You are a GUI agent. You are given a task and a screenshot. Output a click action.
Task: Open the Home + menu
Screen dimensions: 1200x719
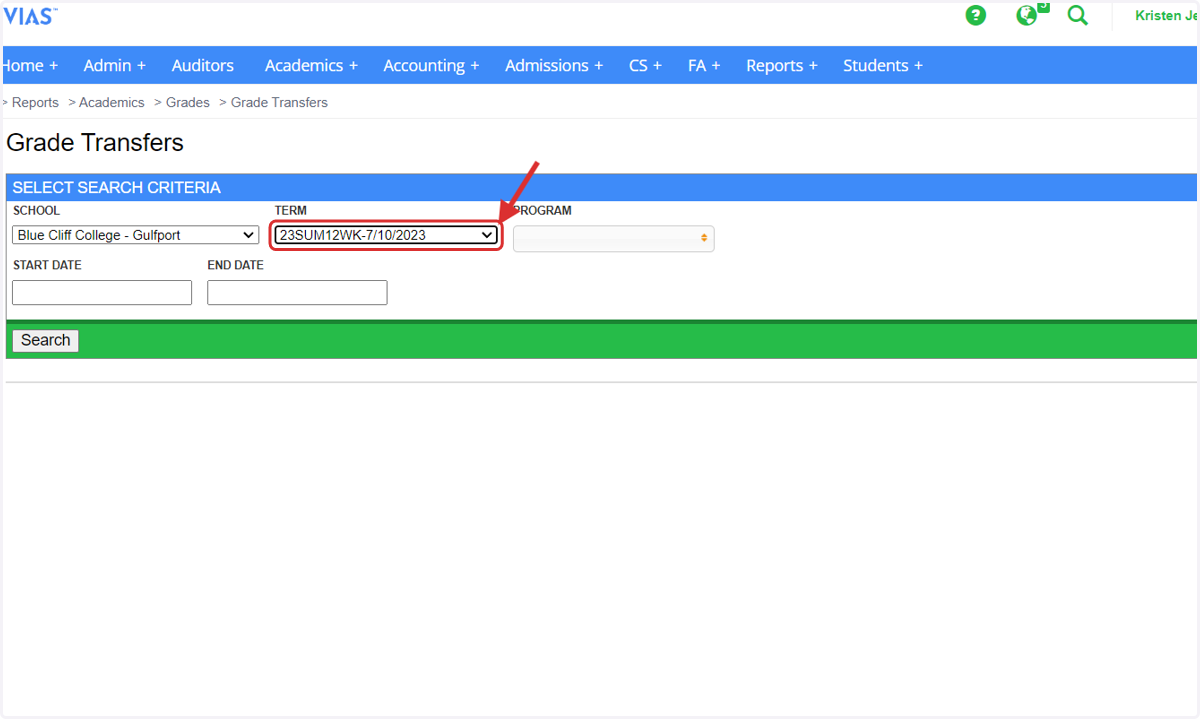click(x=30, y=66)
